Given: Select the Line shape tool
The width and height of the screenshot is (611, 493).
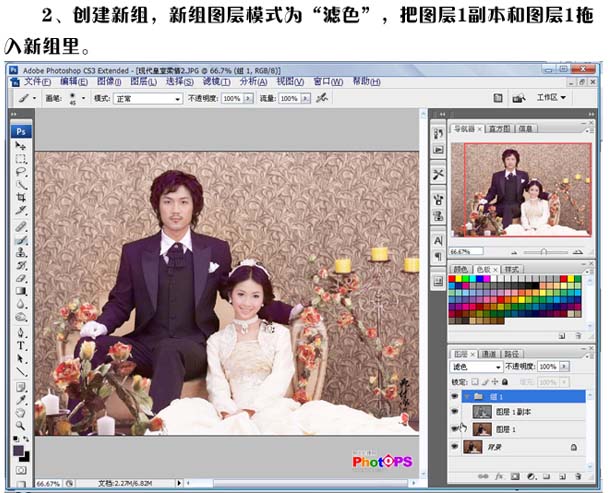Looking at the screenshot, I should [21, 371].
